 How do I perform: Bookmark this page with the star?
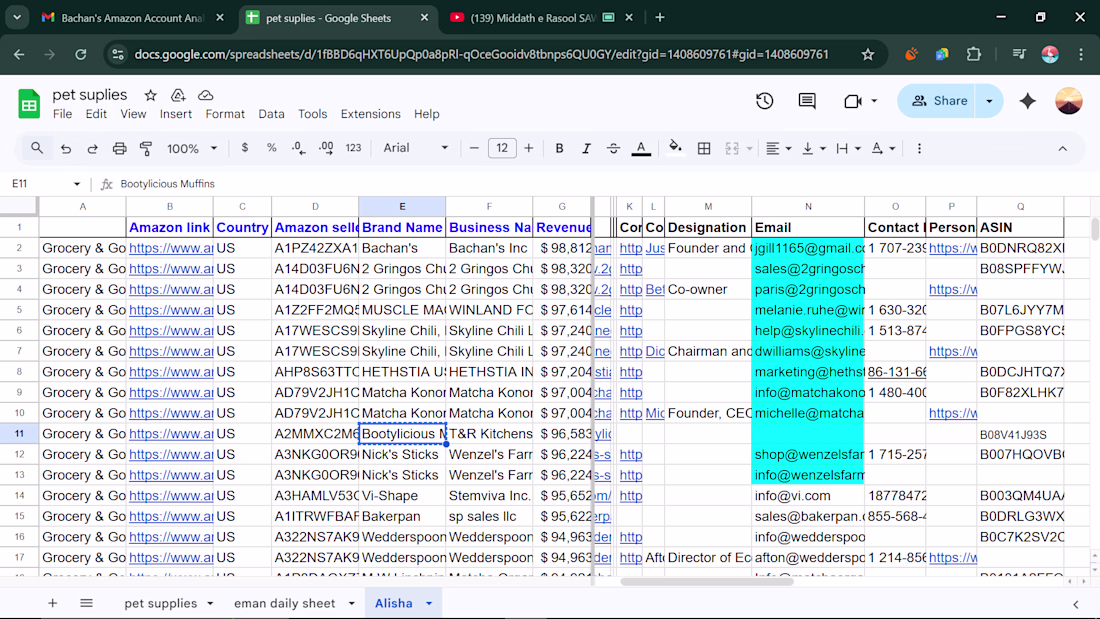click(x=868, y=55)
